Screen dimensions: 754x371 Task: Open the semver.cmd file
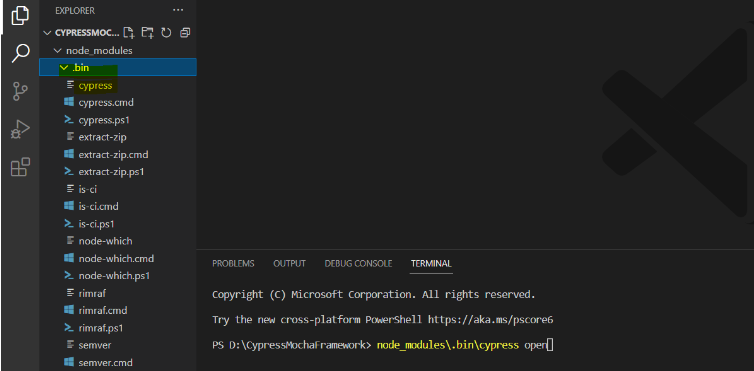pyautogui.click(x=118, y=362)
